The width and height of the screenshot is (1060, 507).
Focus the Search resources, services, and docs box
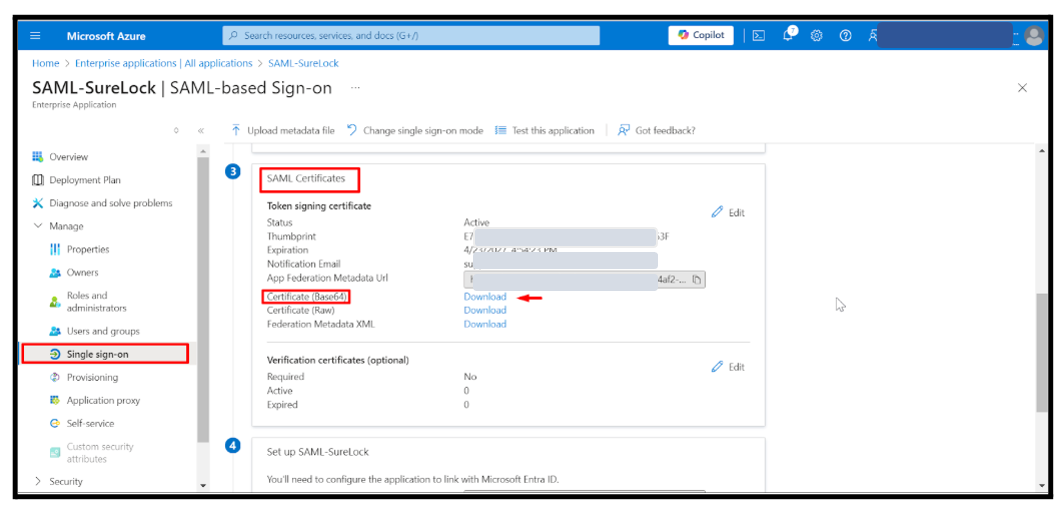click(411, 35)
